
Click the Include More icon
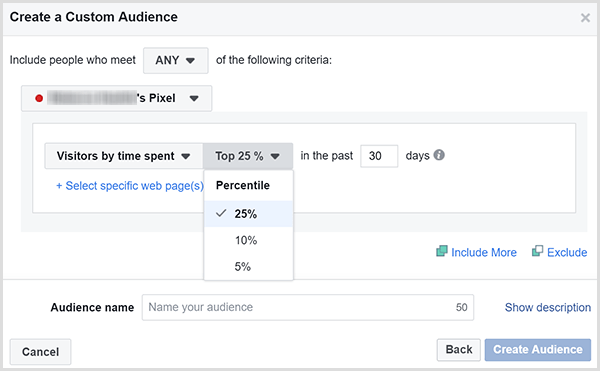tap(442, 251)
